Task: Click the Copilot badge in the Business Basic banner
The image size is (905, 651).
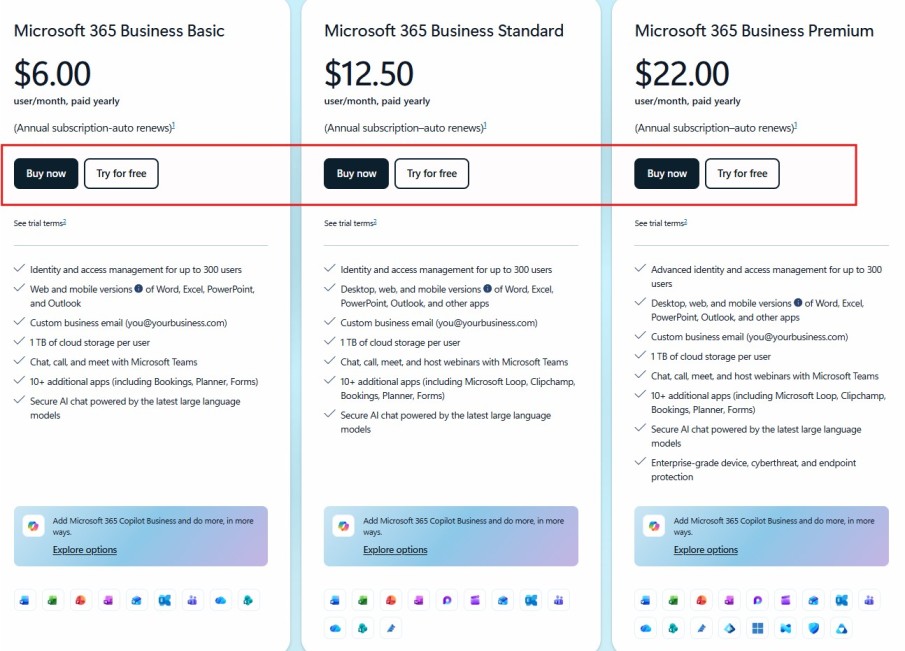Action: pyautogui.click(x=35, y=524)
